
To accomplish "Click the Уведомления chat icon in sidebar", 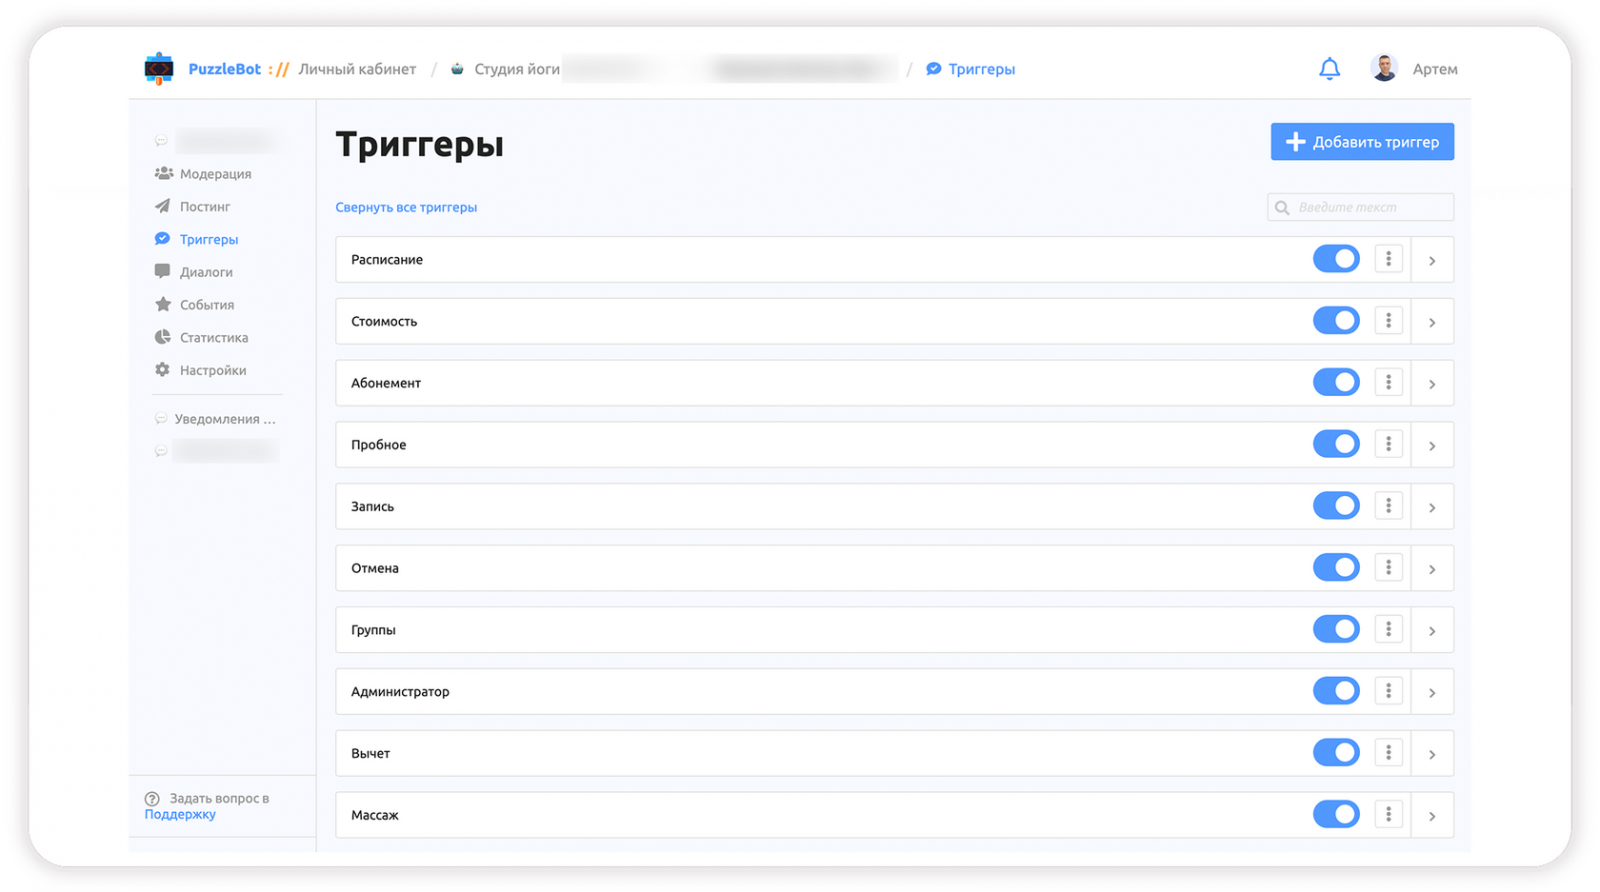I will click(161, 419).
